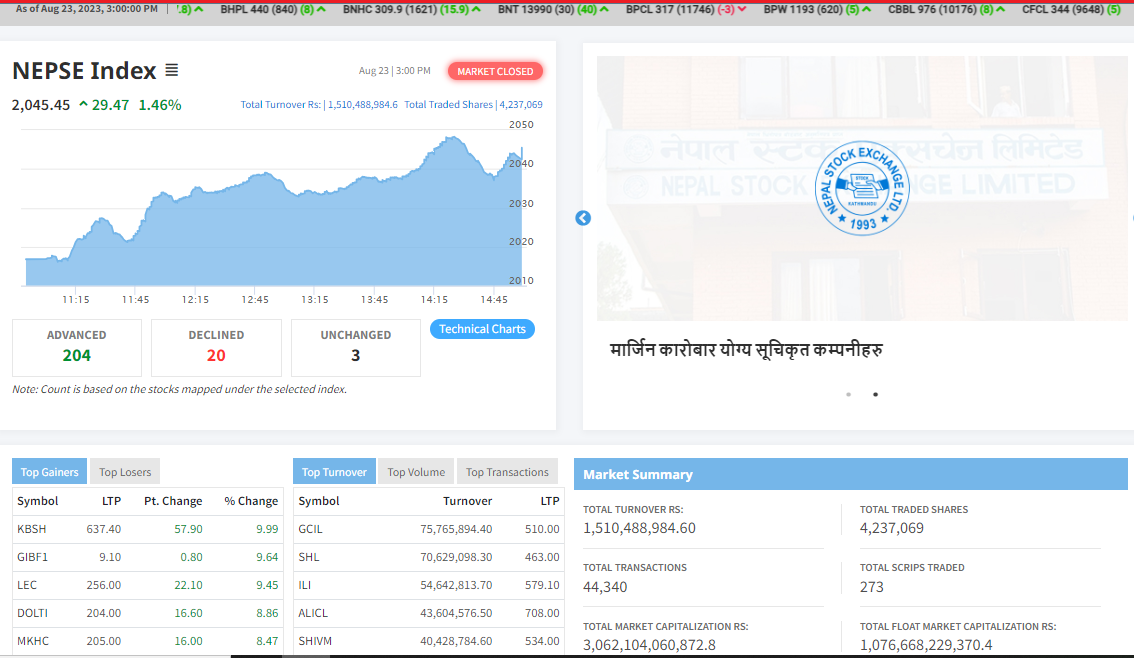Click the index value 2,045.45

(41, 105)
